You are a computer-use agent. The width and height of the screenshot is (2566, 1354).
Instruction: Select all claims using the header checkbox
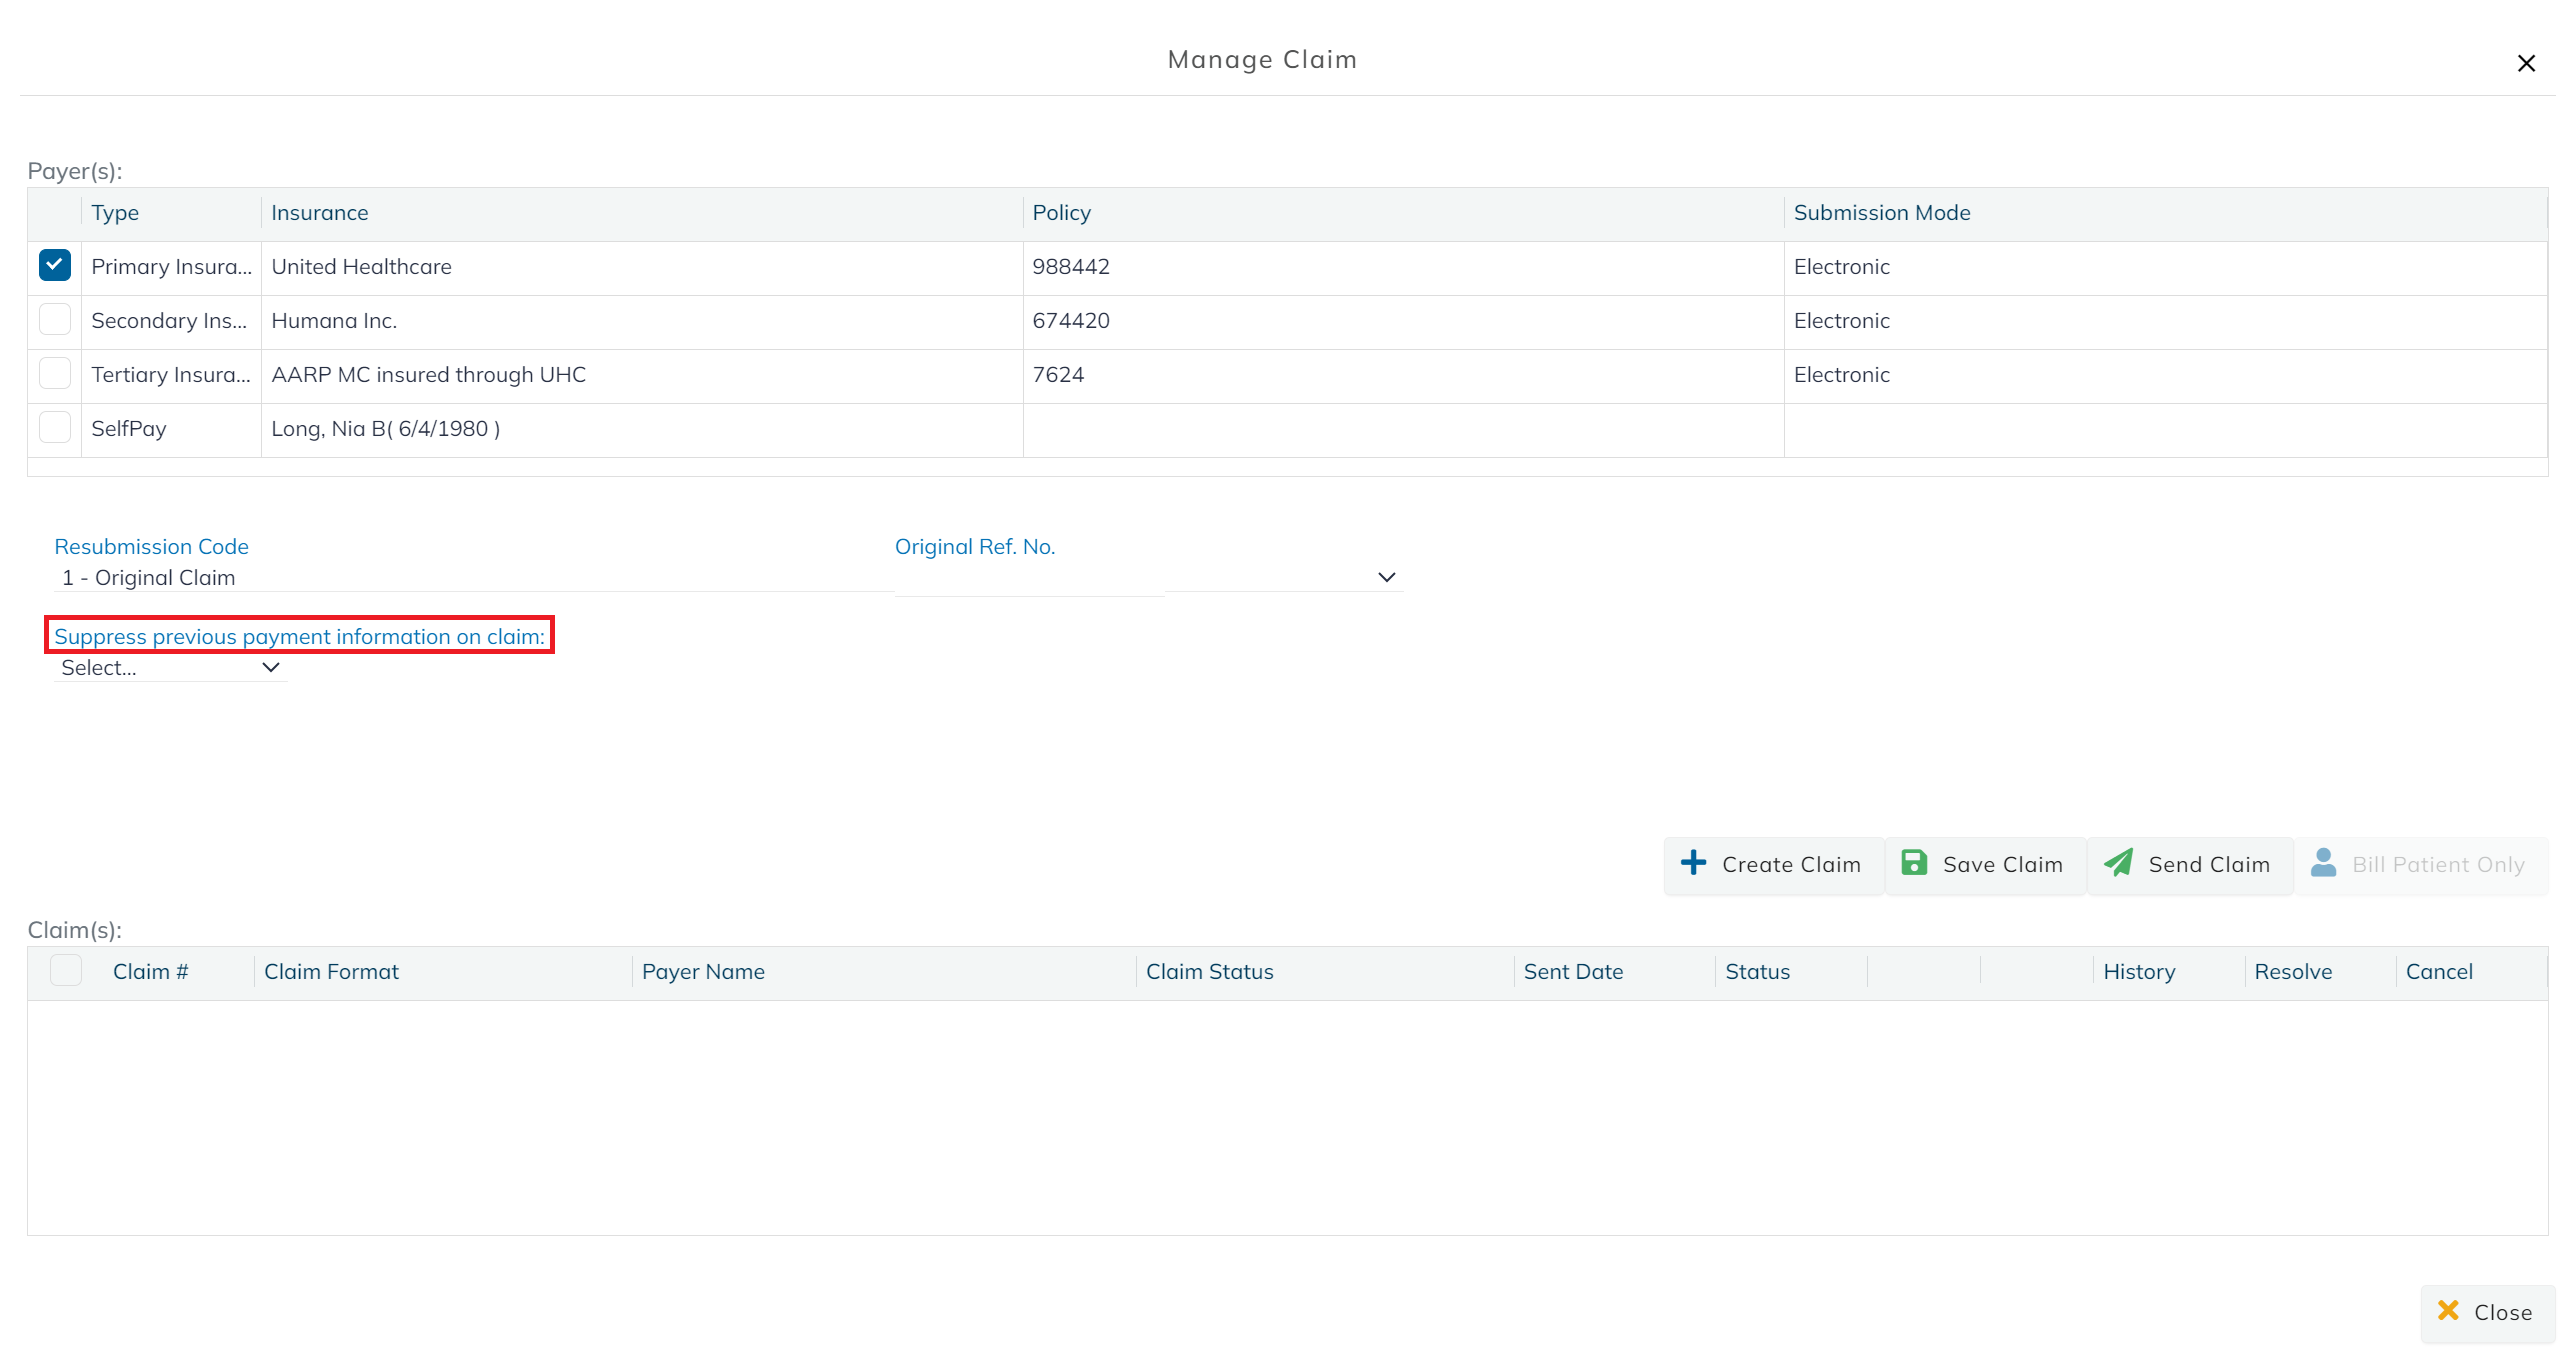(x=66, y=970)
